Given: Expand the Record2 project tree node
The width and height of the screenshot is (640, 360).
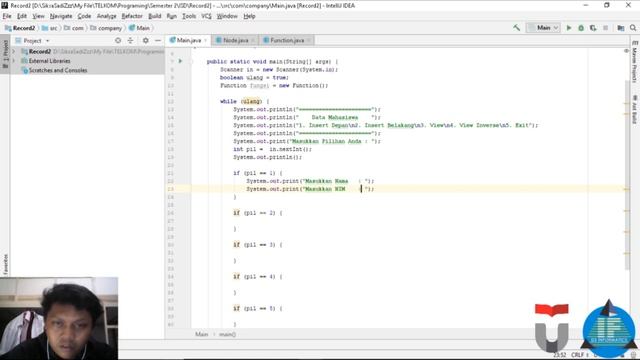Looking at the screenshot, I should click(x=14, y=51).
